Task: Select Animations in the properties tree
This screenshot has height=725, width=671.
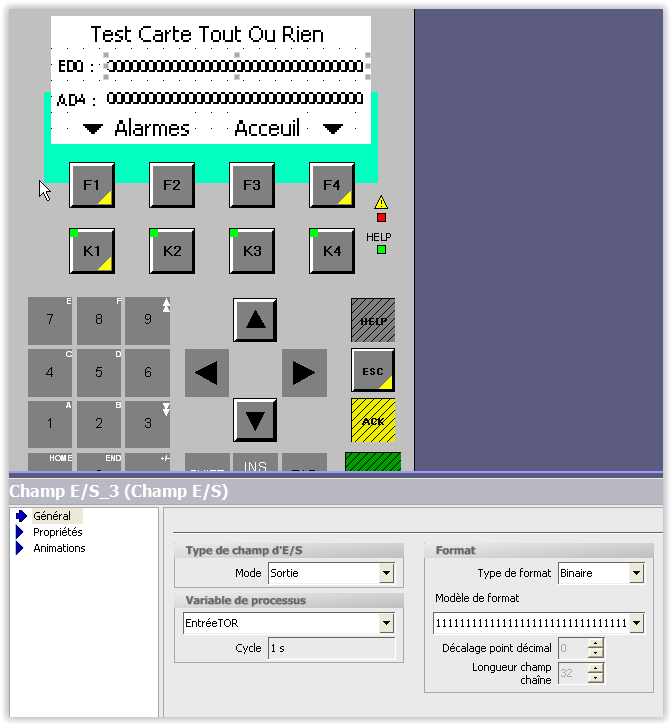Action: click(59, 548)
